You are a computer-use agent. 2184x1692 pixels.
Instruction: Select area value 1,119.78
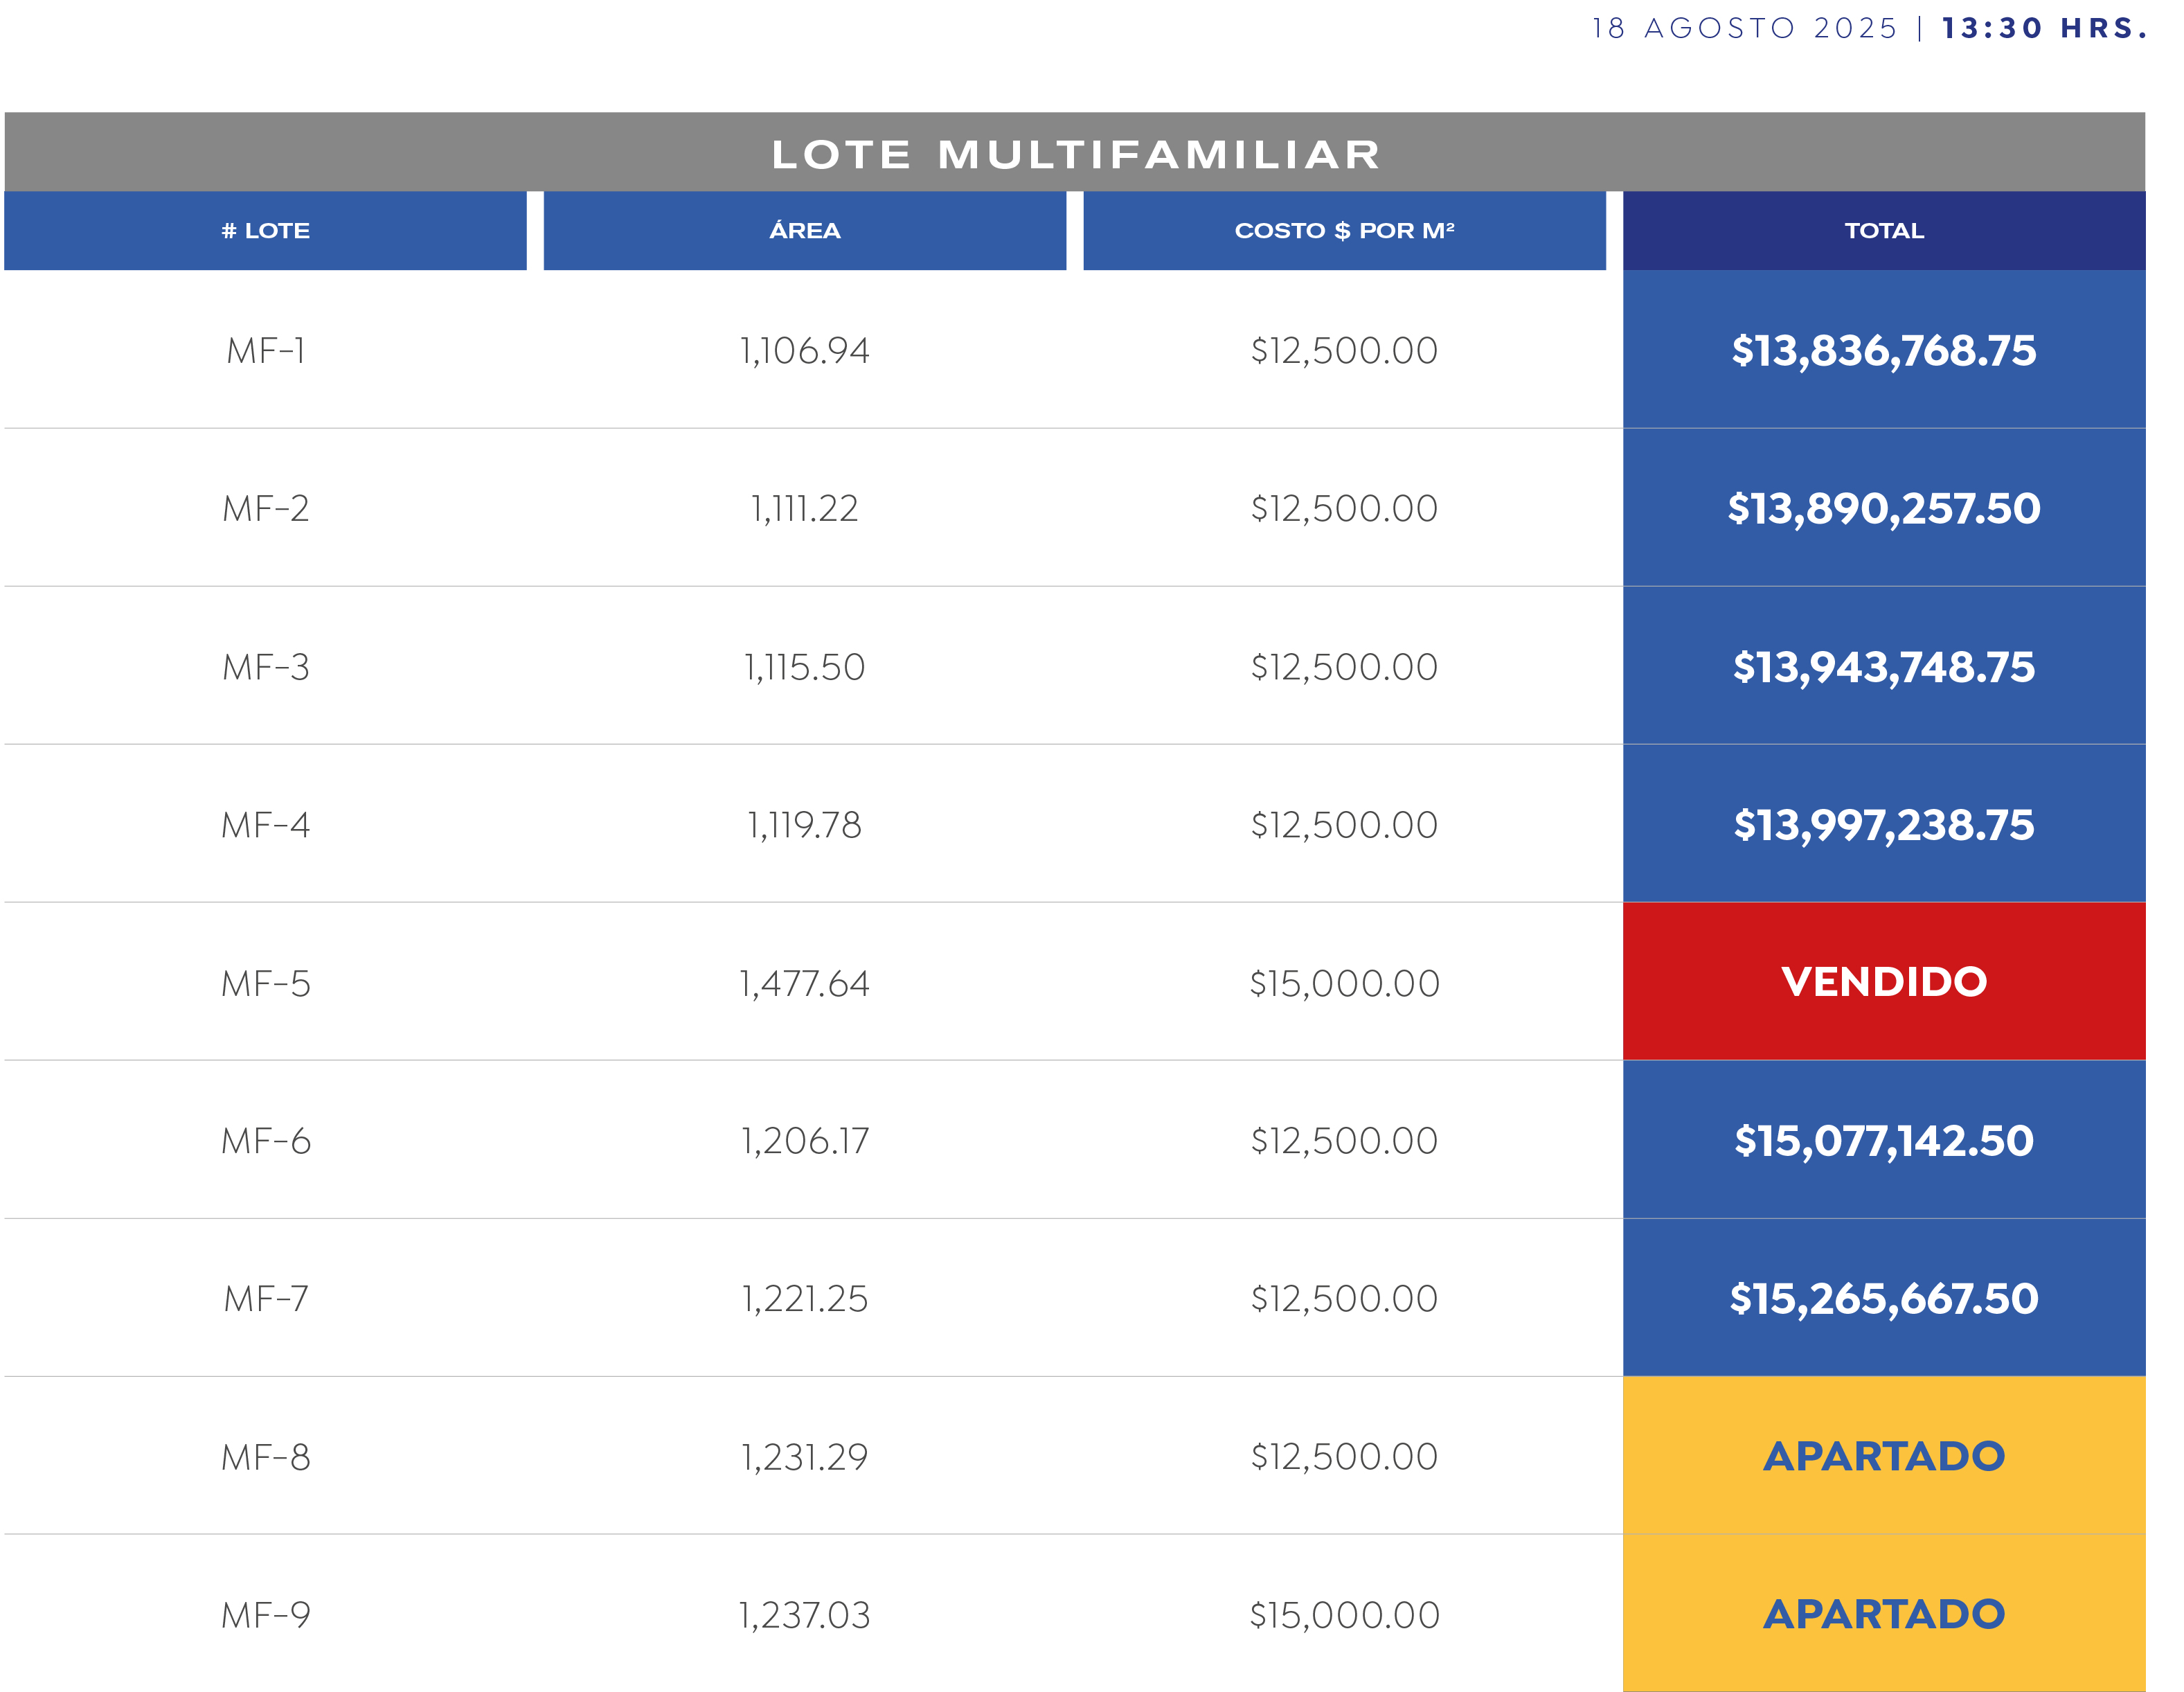(805, 825)
